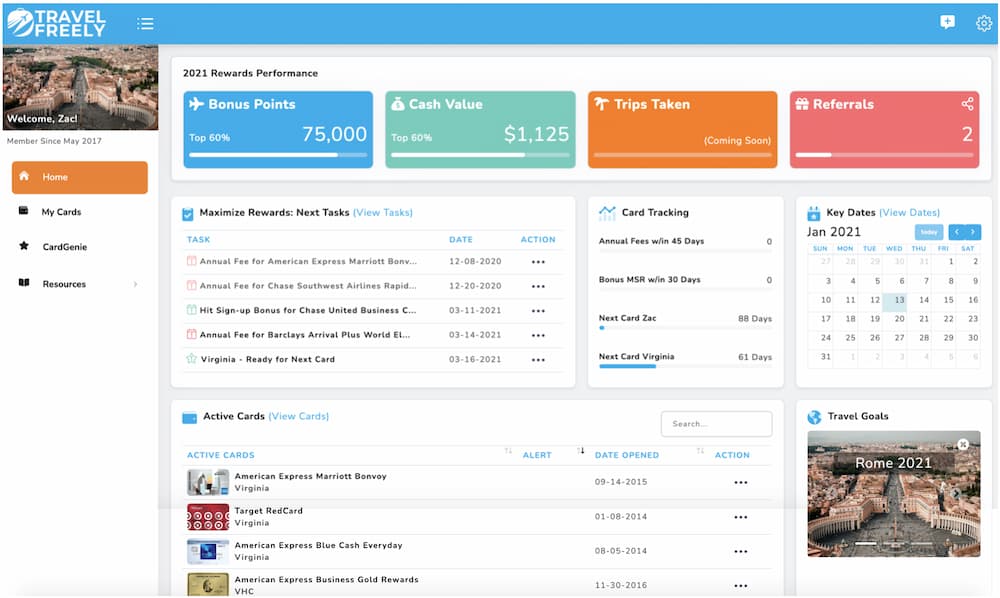The height and width of the screenshot is (598, 1000).
Task: Open actions for Virginia Ready for Next Card
Action: click(538, 360)
